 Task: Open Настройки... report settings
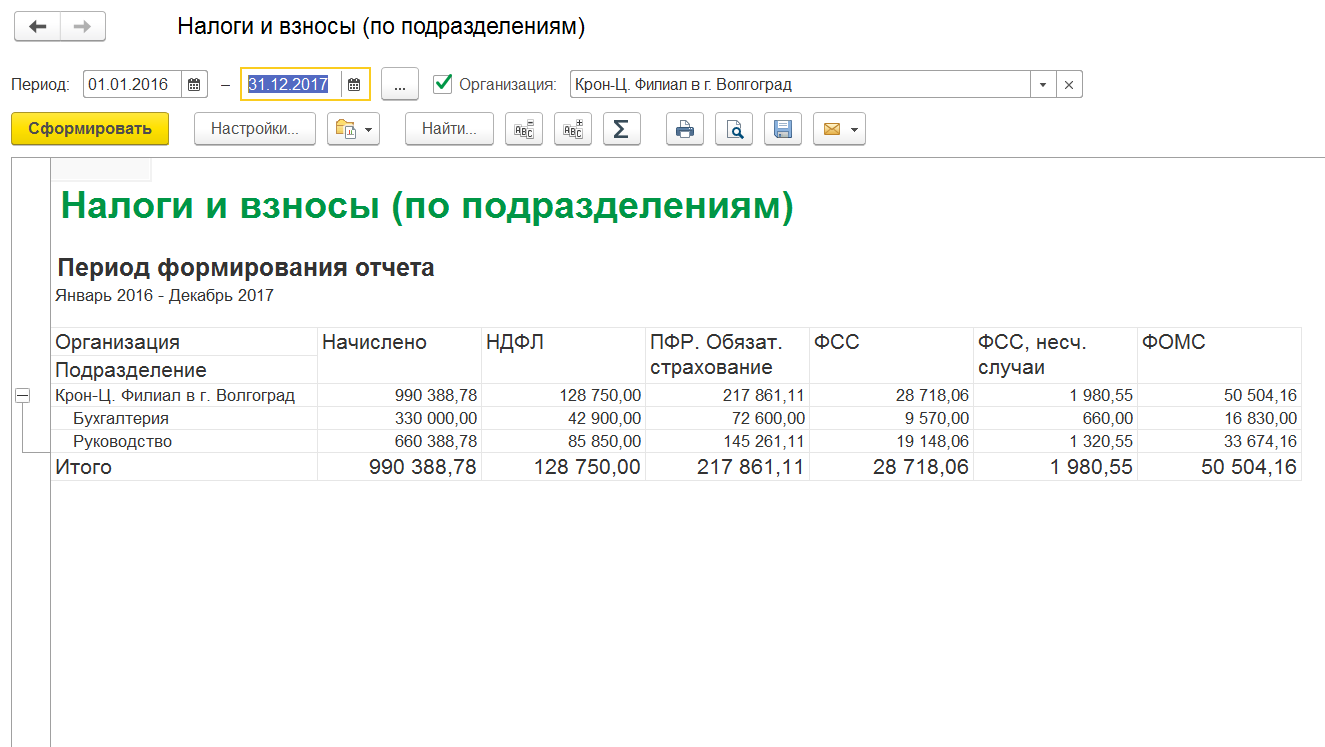[x=255, y=128]
